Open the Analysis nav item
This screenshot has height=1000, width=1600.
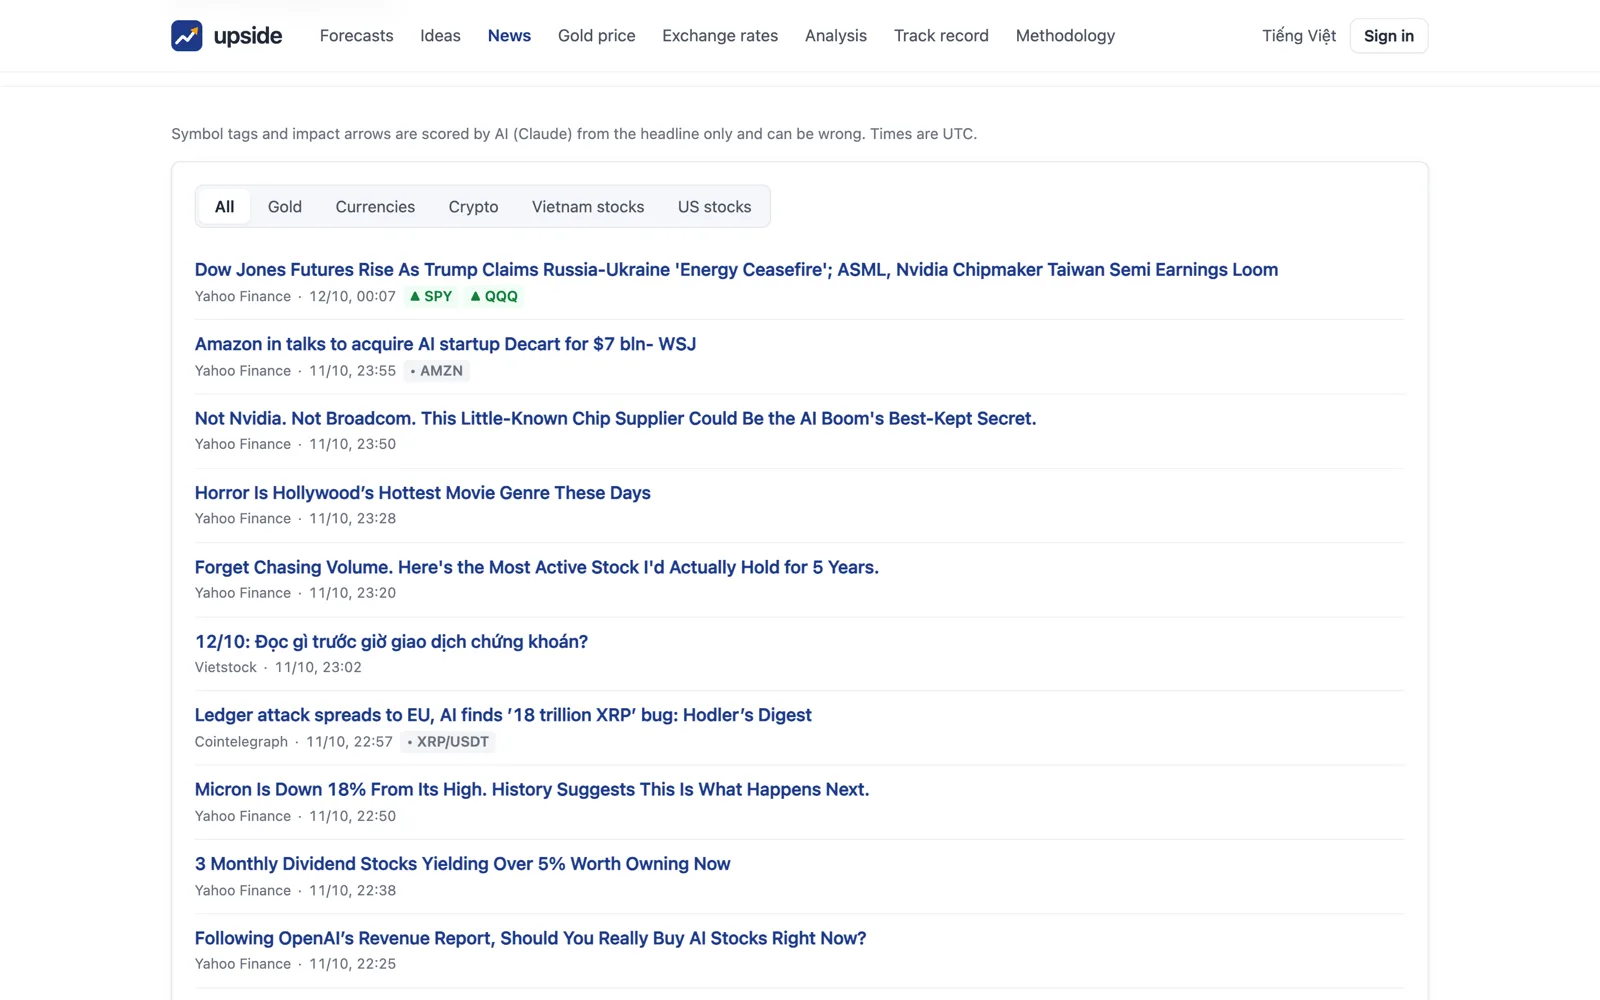[x=836, y=36]
